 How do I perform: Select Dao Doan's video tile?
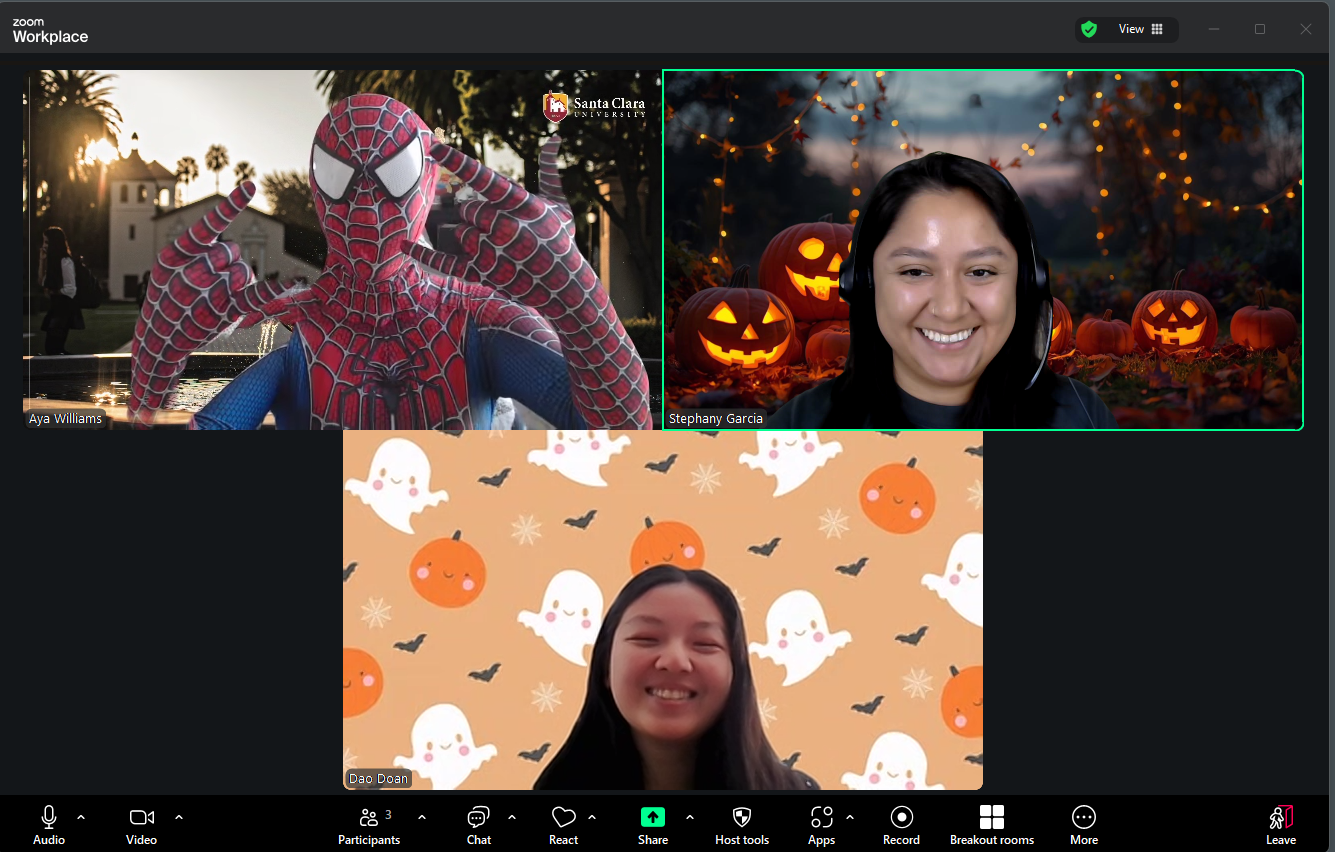click(663, 610)
